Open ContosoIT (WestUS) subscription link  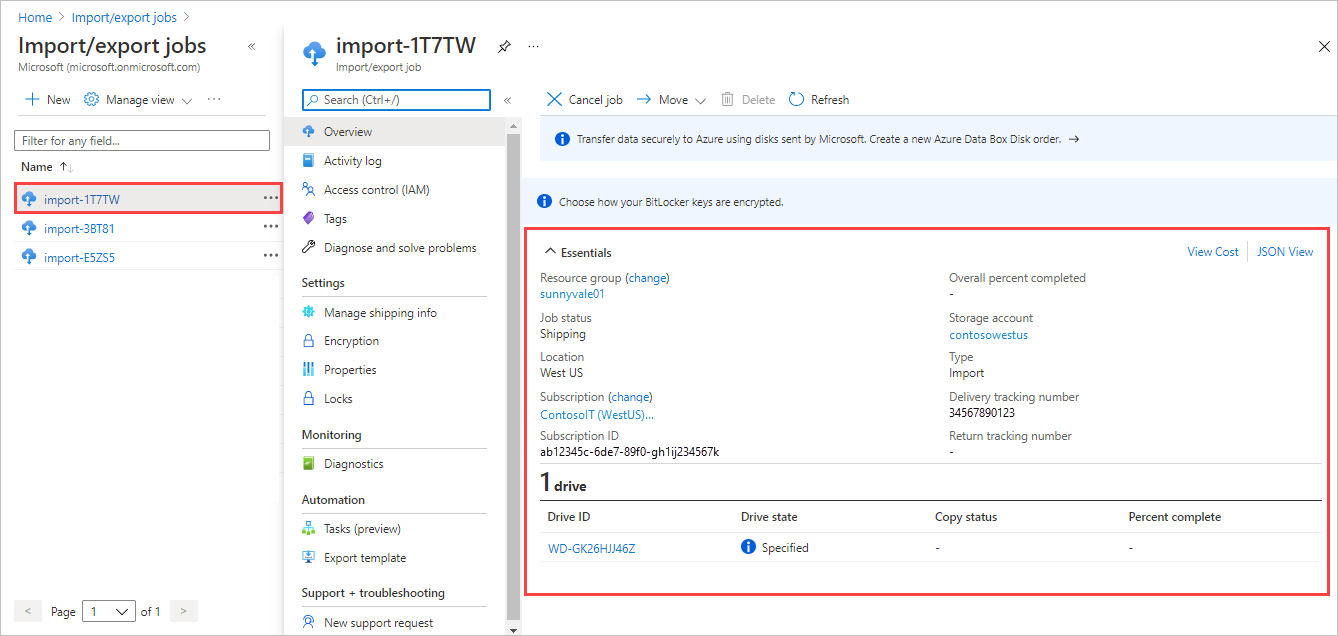pos(597,414)
